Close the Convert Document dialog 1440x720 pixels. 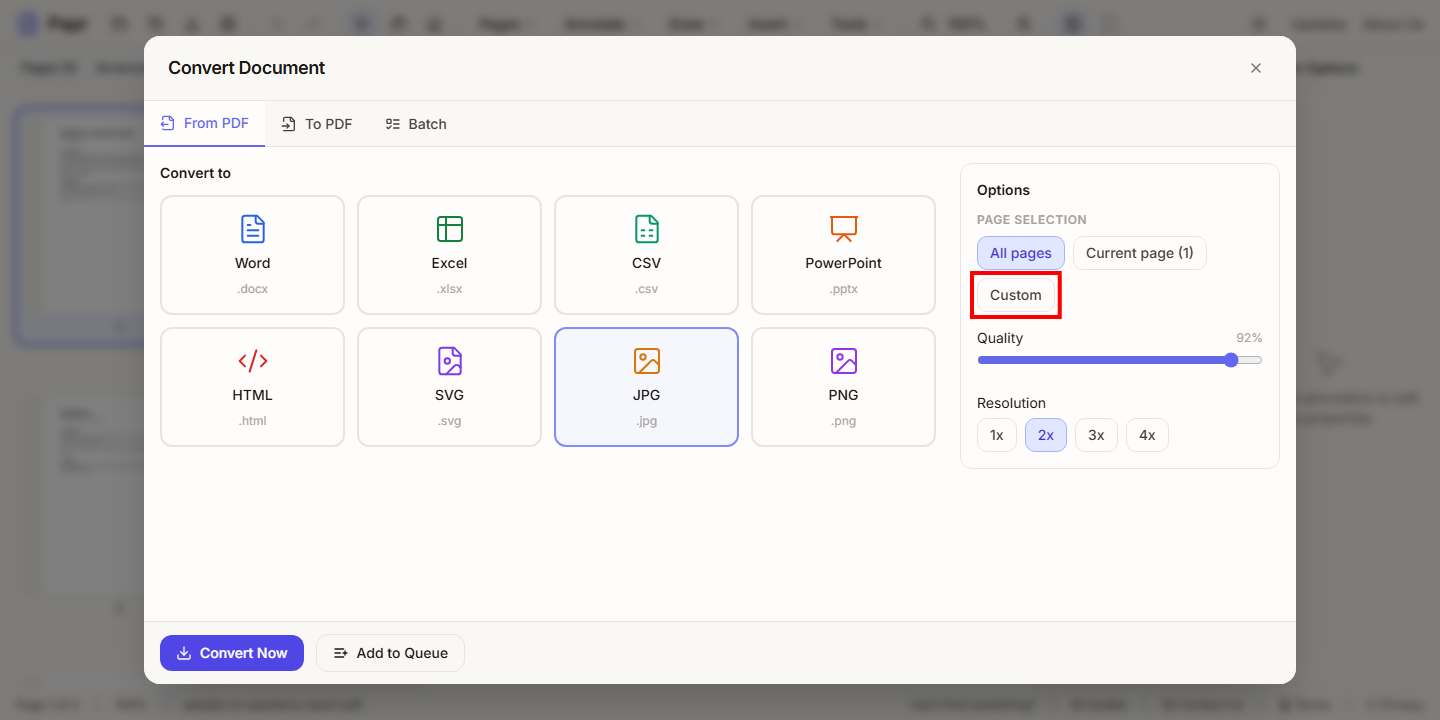pos(1256,68)
